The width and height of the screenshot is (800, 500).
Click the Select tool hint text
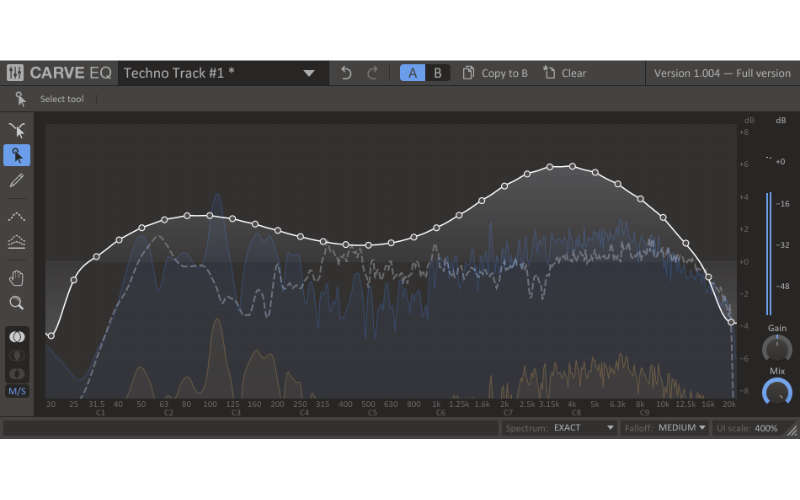pyautogui.click(x=62, y=99)
